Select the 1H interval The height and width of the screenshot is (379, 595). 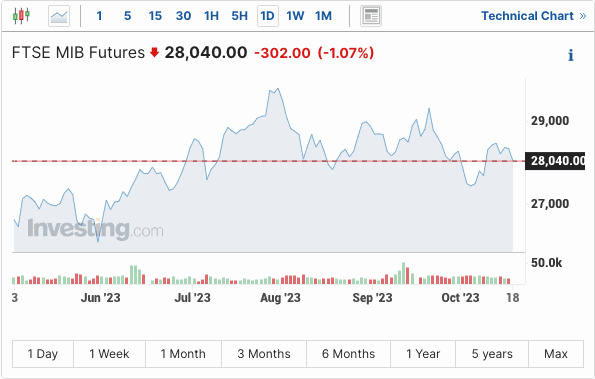211,16
